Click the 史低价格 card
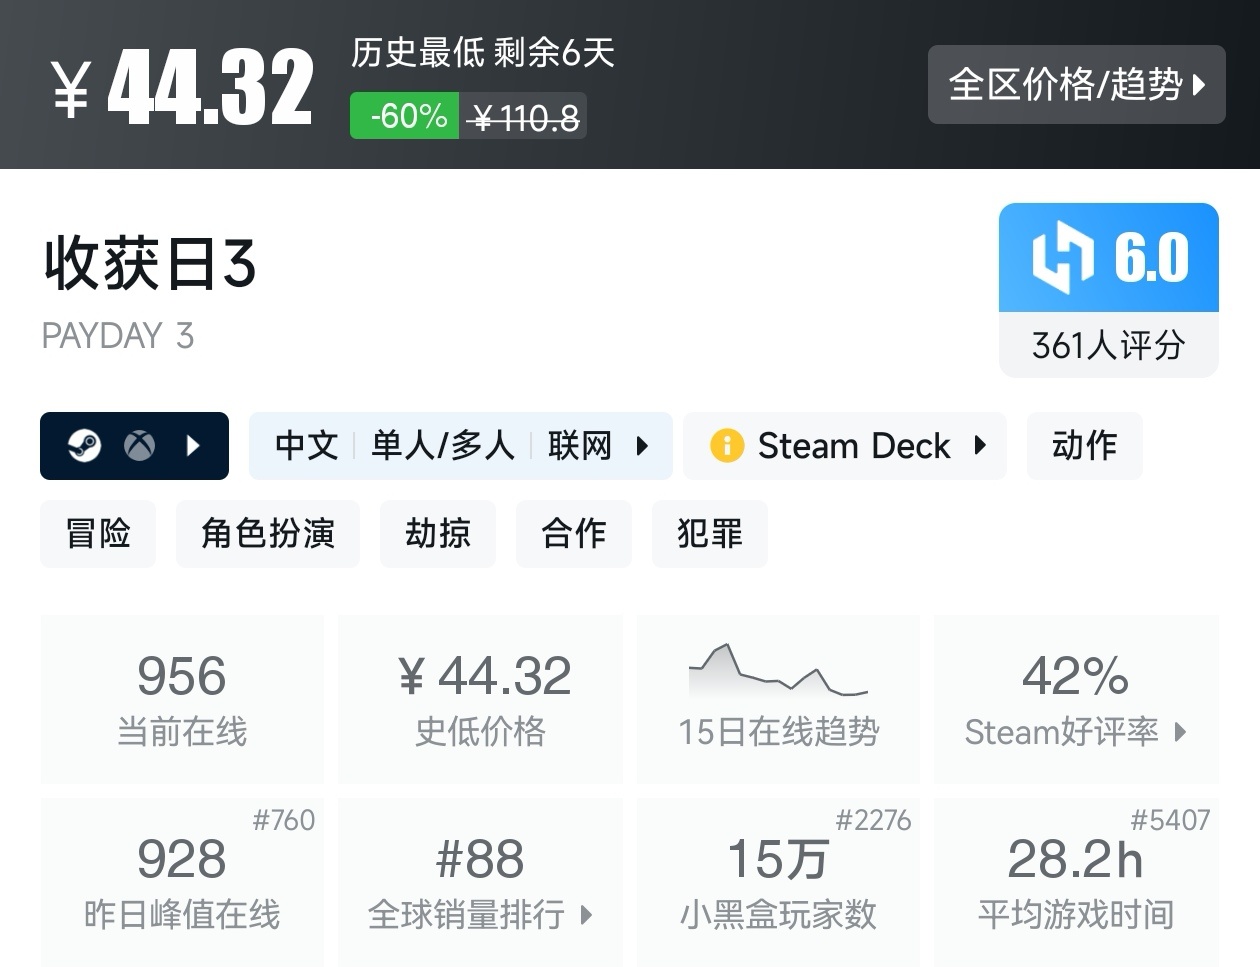 click(x=480, y=698)
